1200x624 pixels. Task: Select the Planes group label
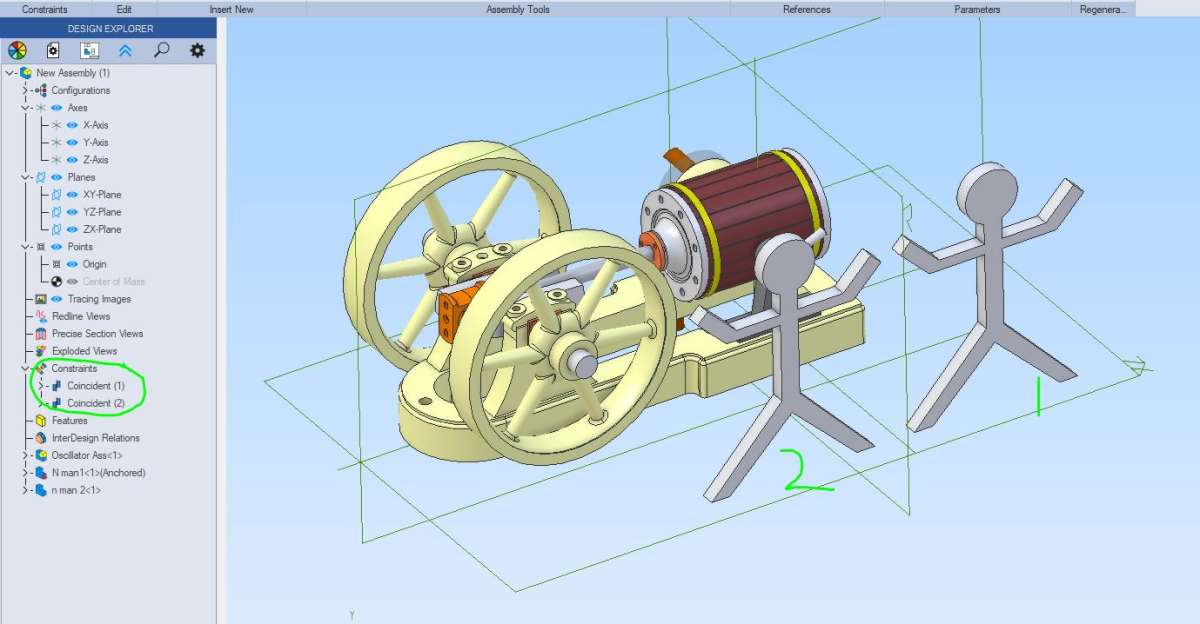click(81, 177)
